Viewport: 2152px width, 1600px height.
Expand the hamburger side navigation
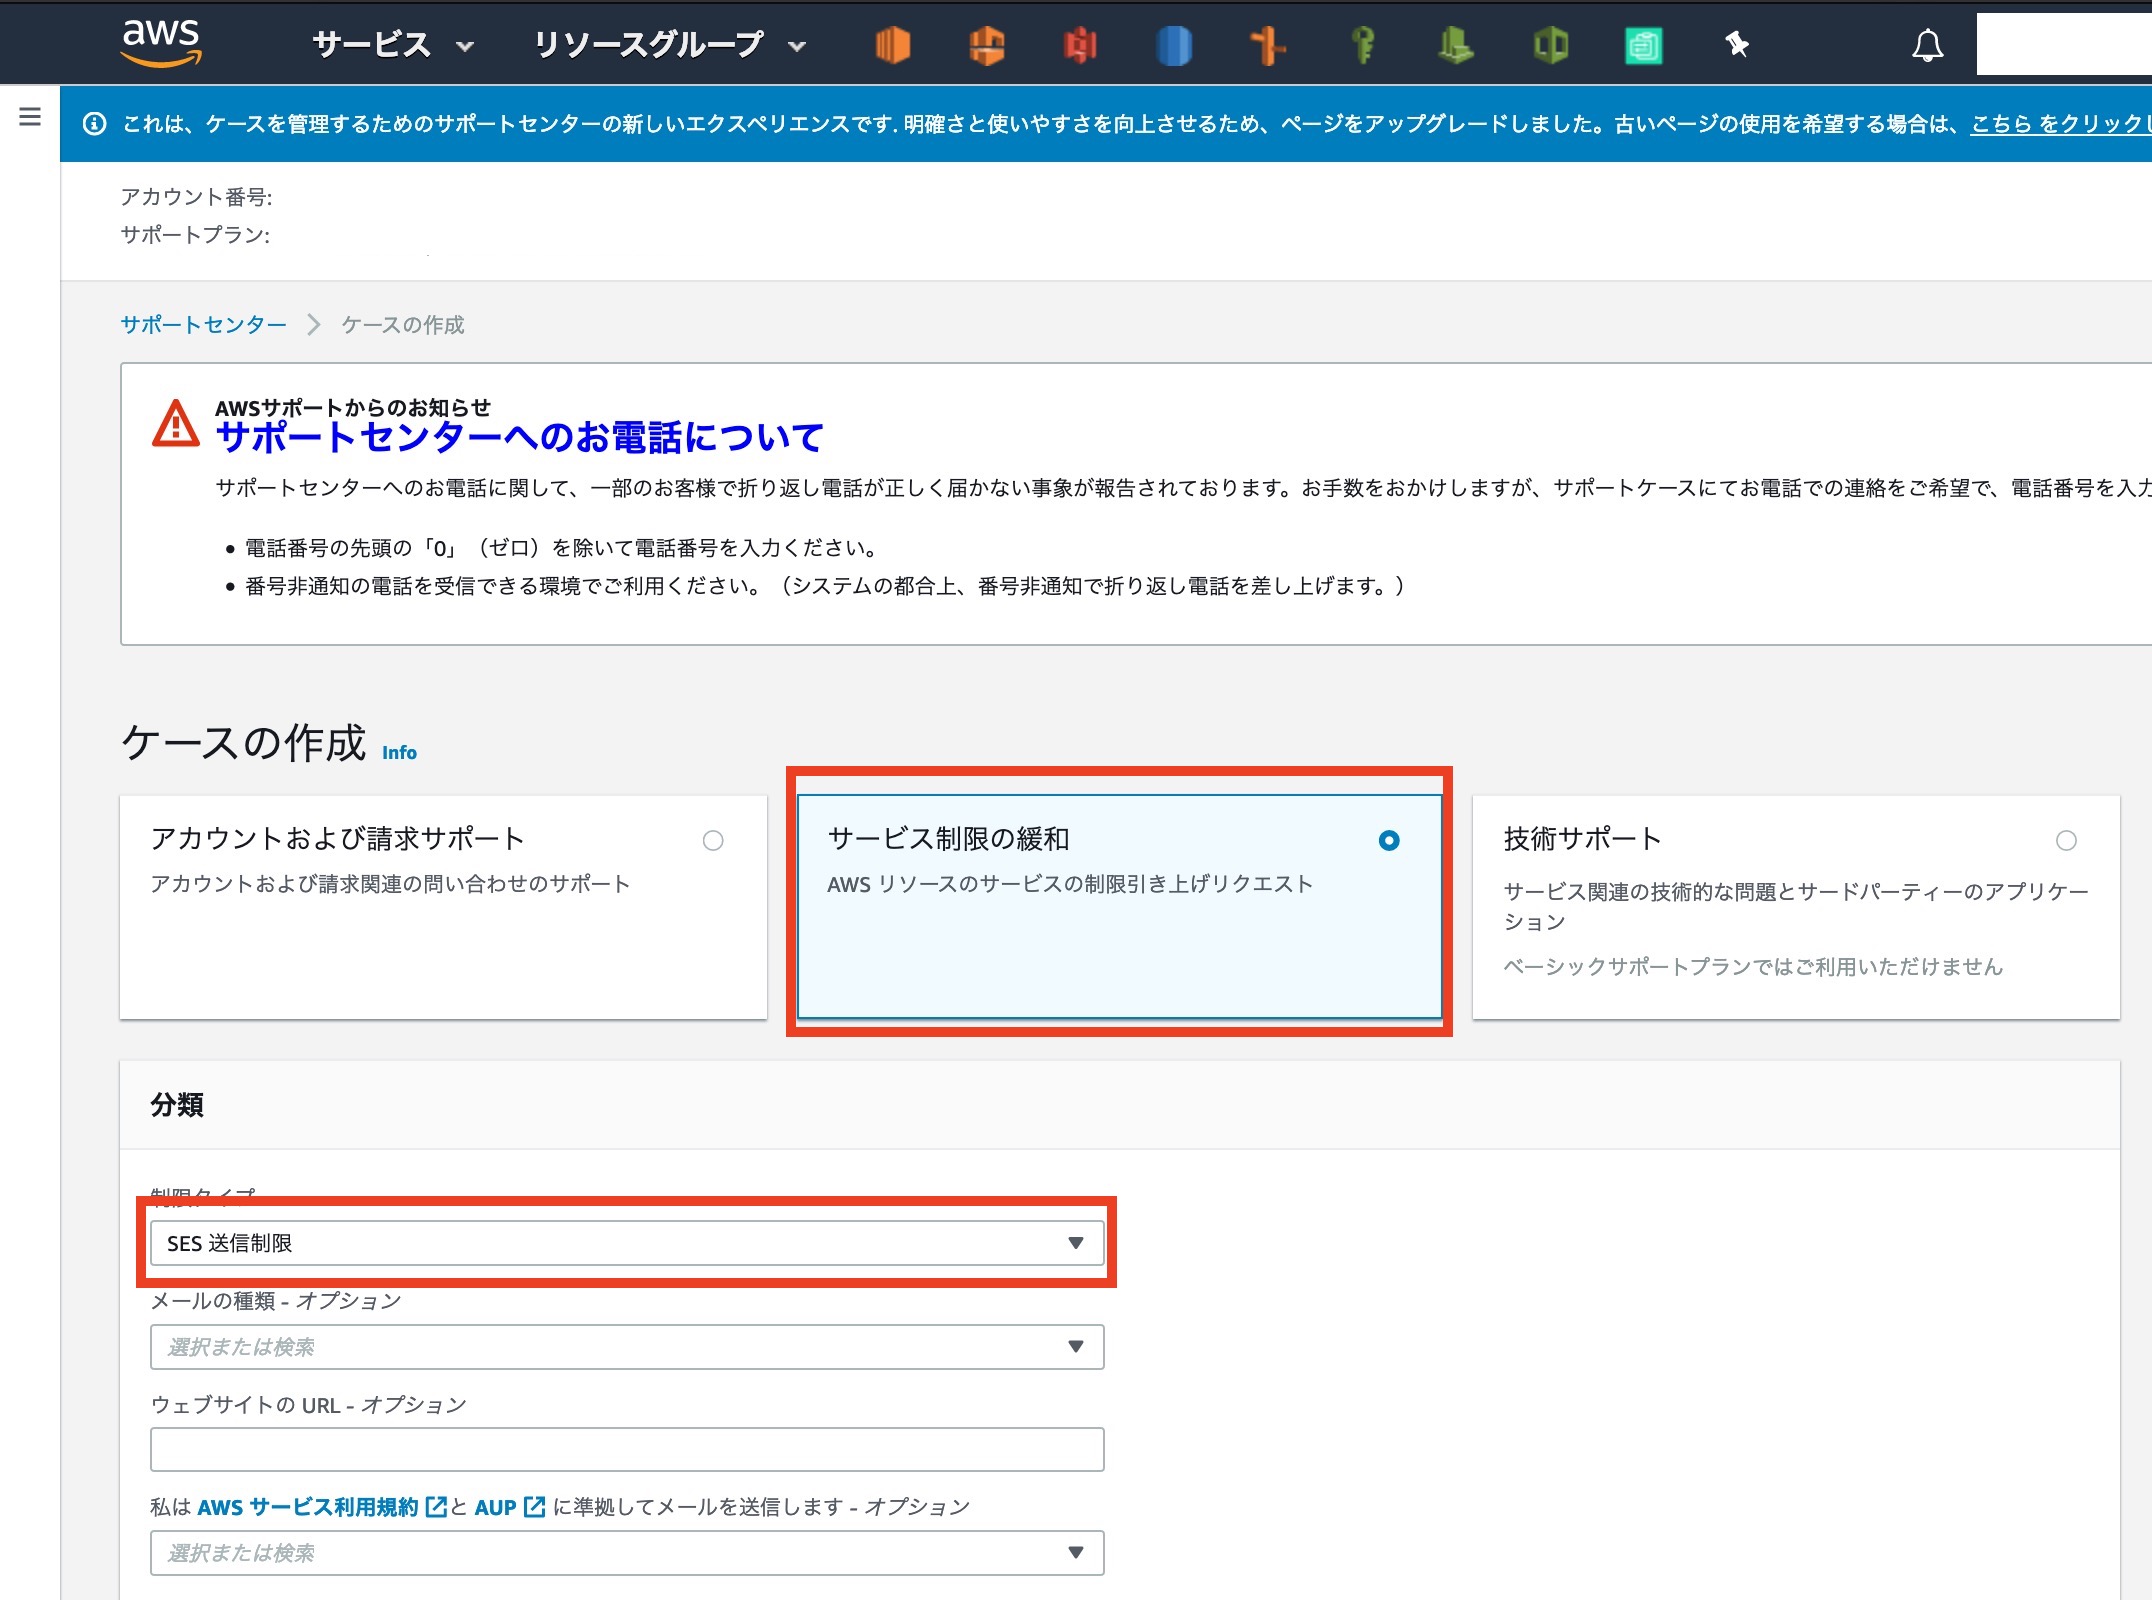[30, 117]
